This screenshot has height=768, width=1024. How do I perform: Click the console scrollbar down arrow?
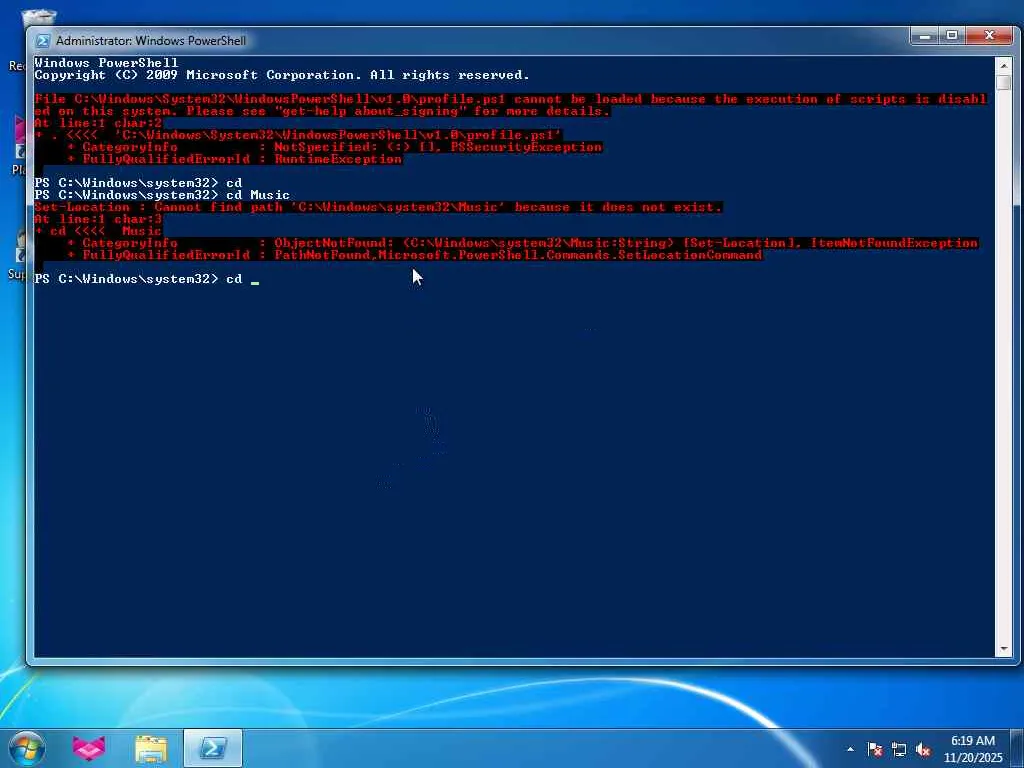[1004, 649]
